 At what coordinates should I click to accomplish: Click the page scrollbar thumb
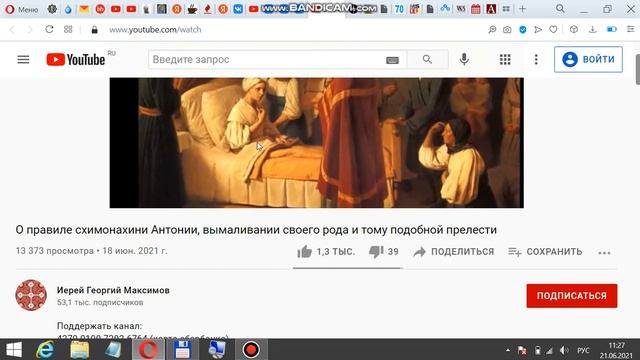[x=637, y=69]
